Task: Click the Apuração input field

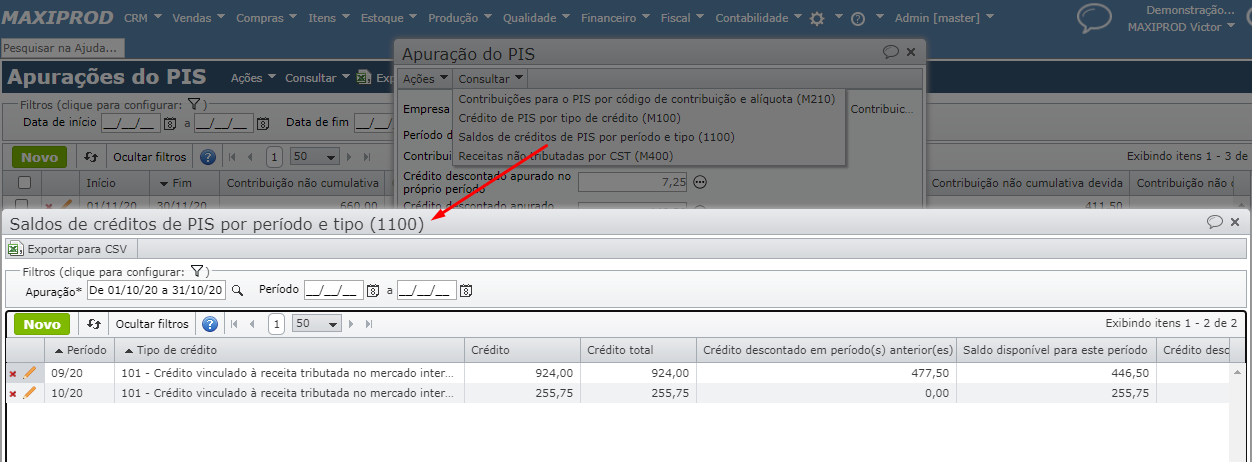Action: (x=157, y=290)
